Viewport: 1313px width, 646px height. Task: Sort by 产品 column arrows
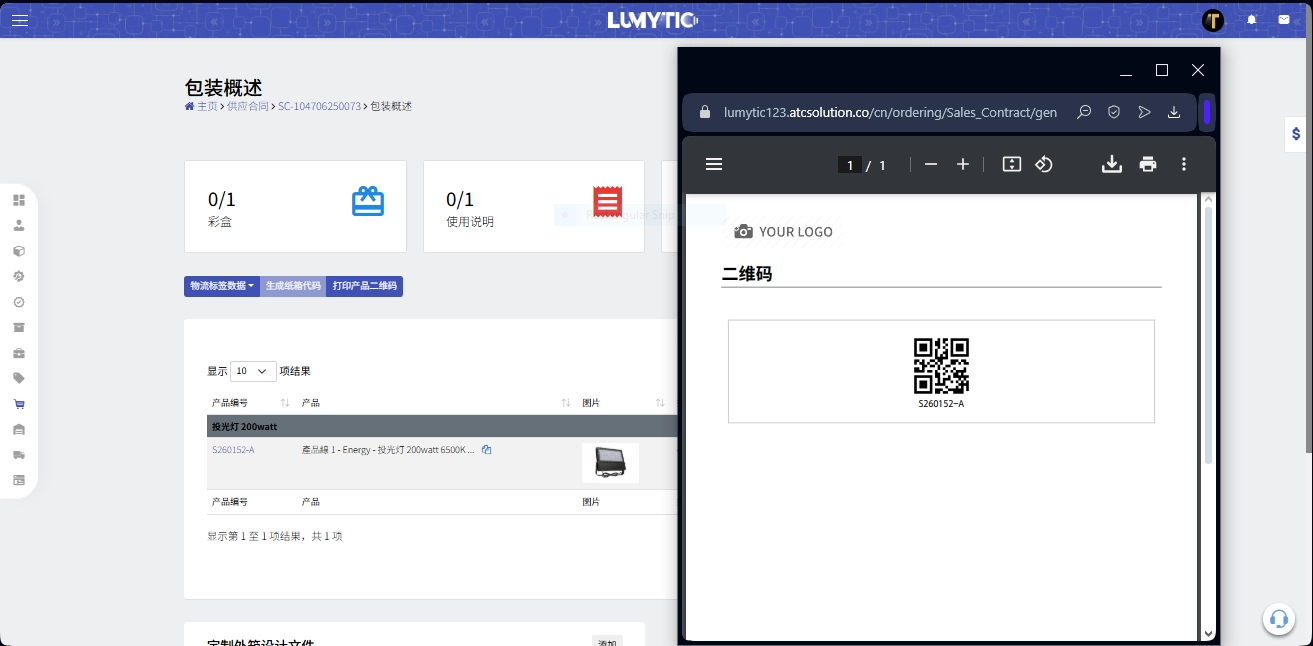566,403
